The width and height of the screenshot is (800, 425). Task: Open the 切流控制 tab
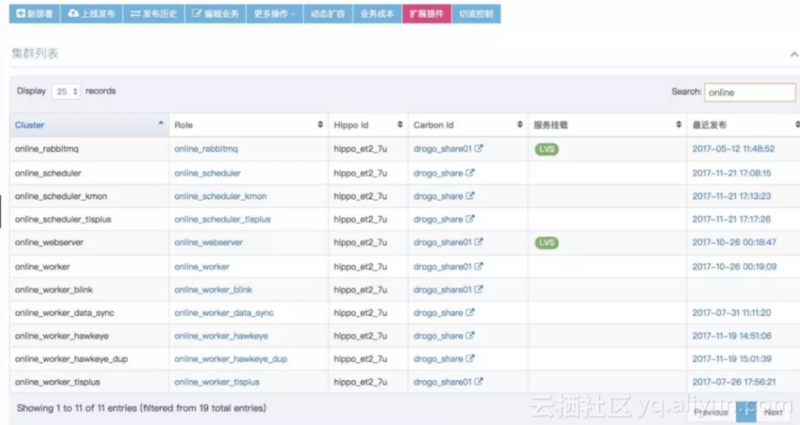476,14
